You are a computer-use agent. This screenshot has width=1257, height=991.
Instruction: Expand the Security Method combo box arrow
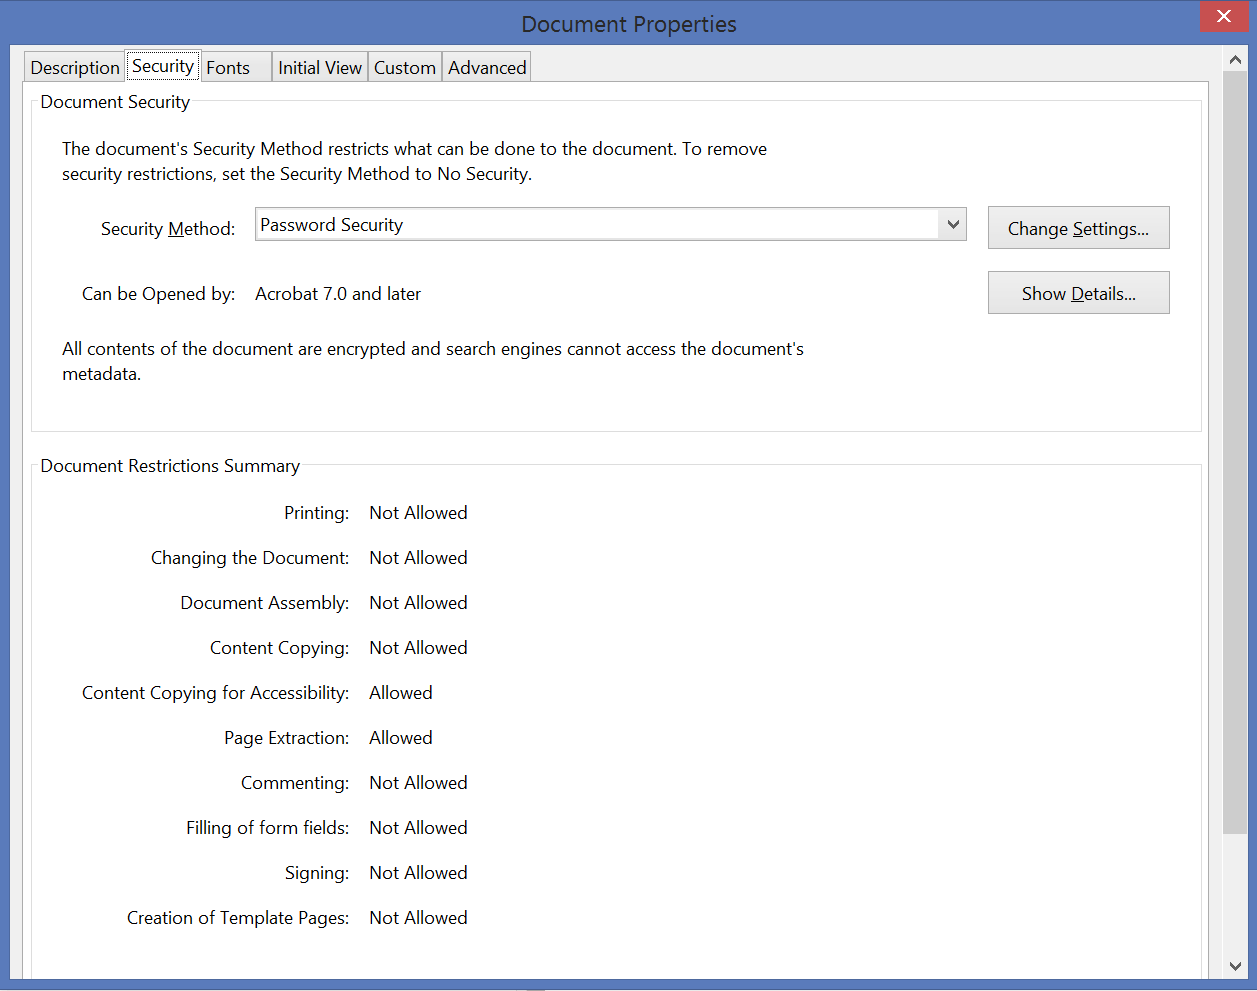[953, 224]
